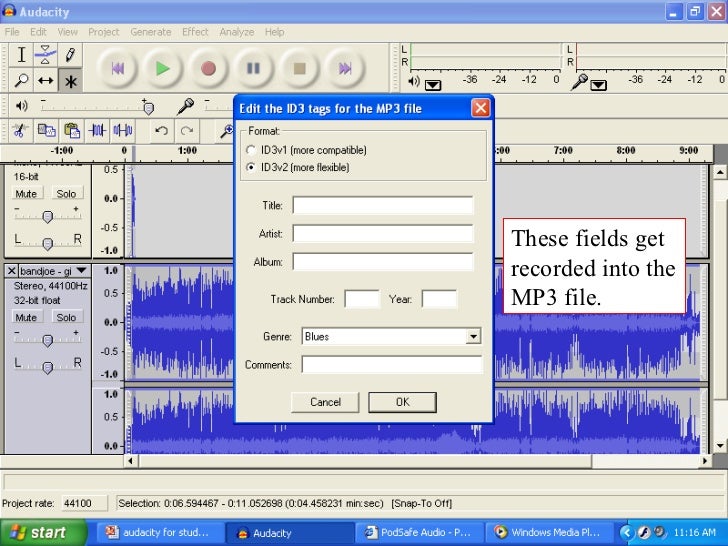728x546 pixels.
Task: Open the input meter dropdown arrow
Action: [598, 85]
